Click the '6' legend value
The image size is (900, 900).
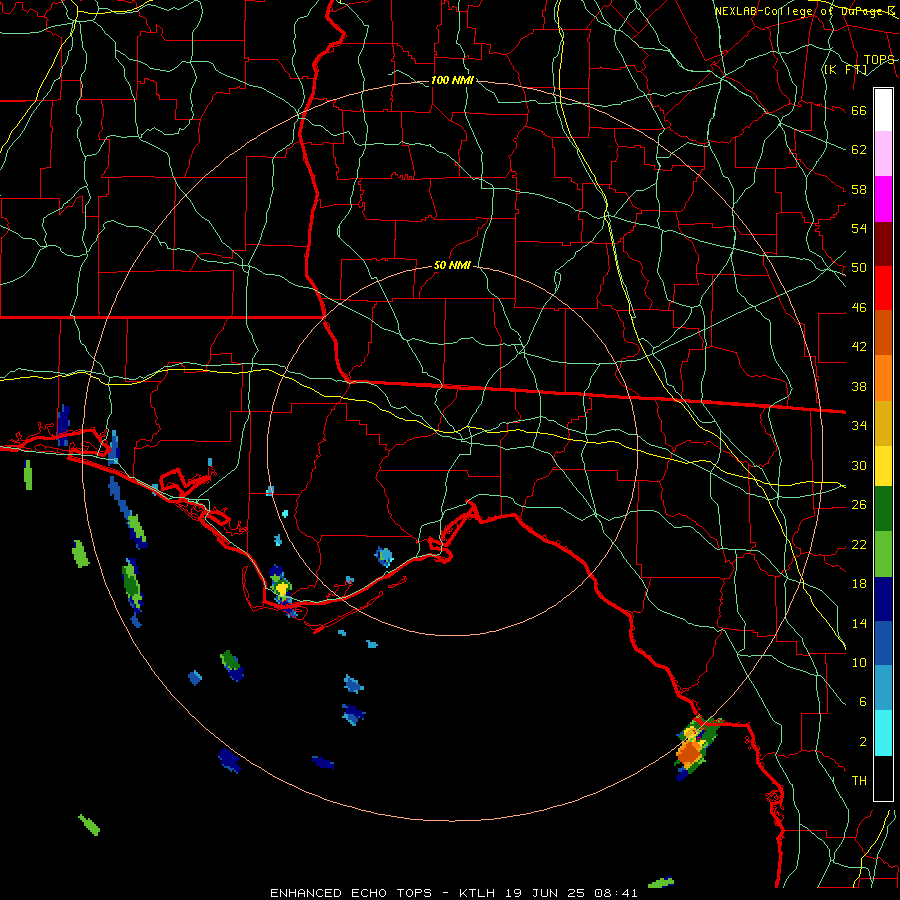click(x=863, y=702)
